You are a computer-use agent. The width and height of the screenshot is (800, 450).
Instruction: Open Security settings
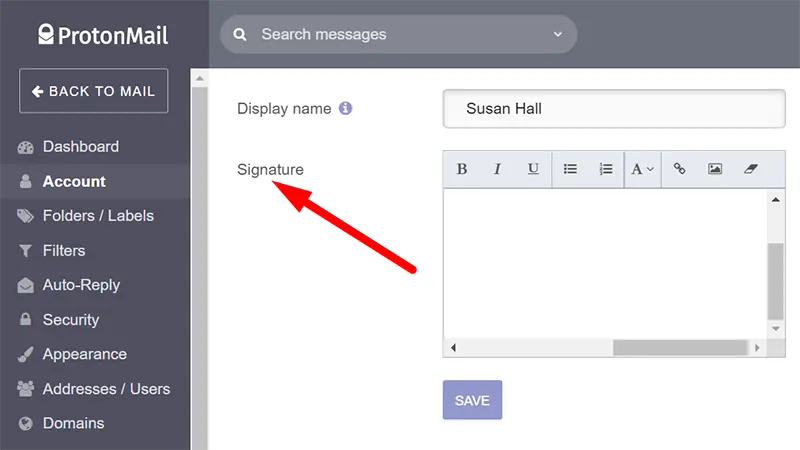point(71,320)
